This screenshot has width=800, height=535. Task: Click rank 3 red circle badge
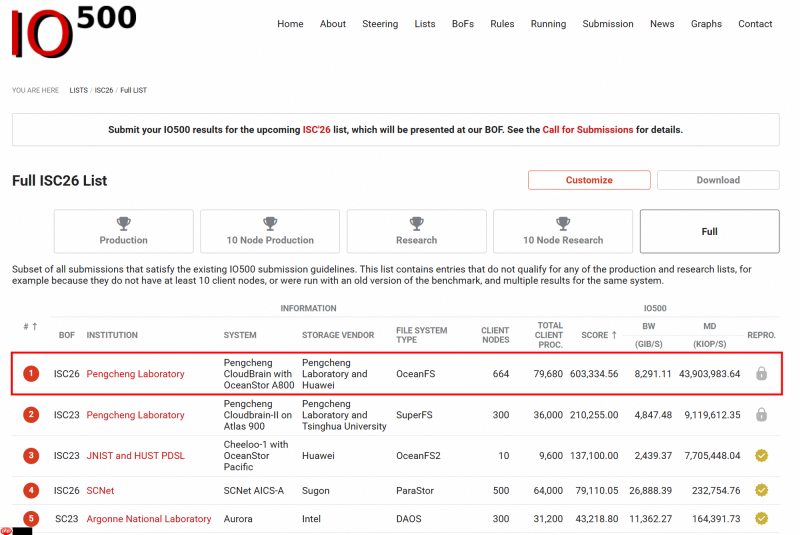click(31, 455)
